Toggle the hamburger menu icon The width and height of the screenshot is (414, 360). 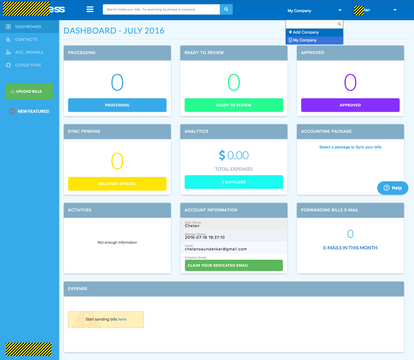[90, 9]
